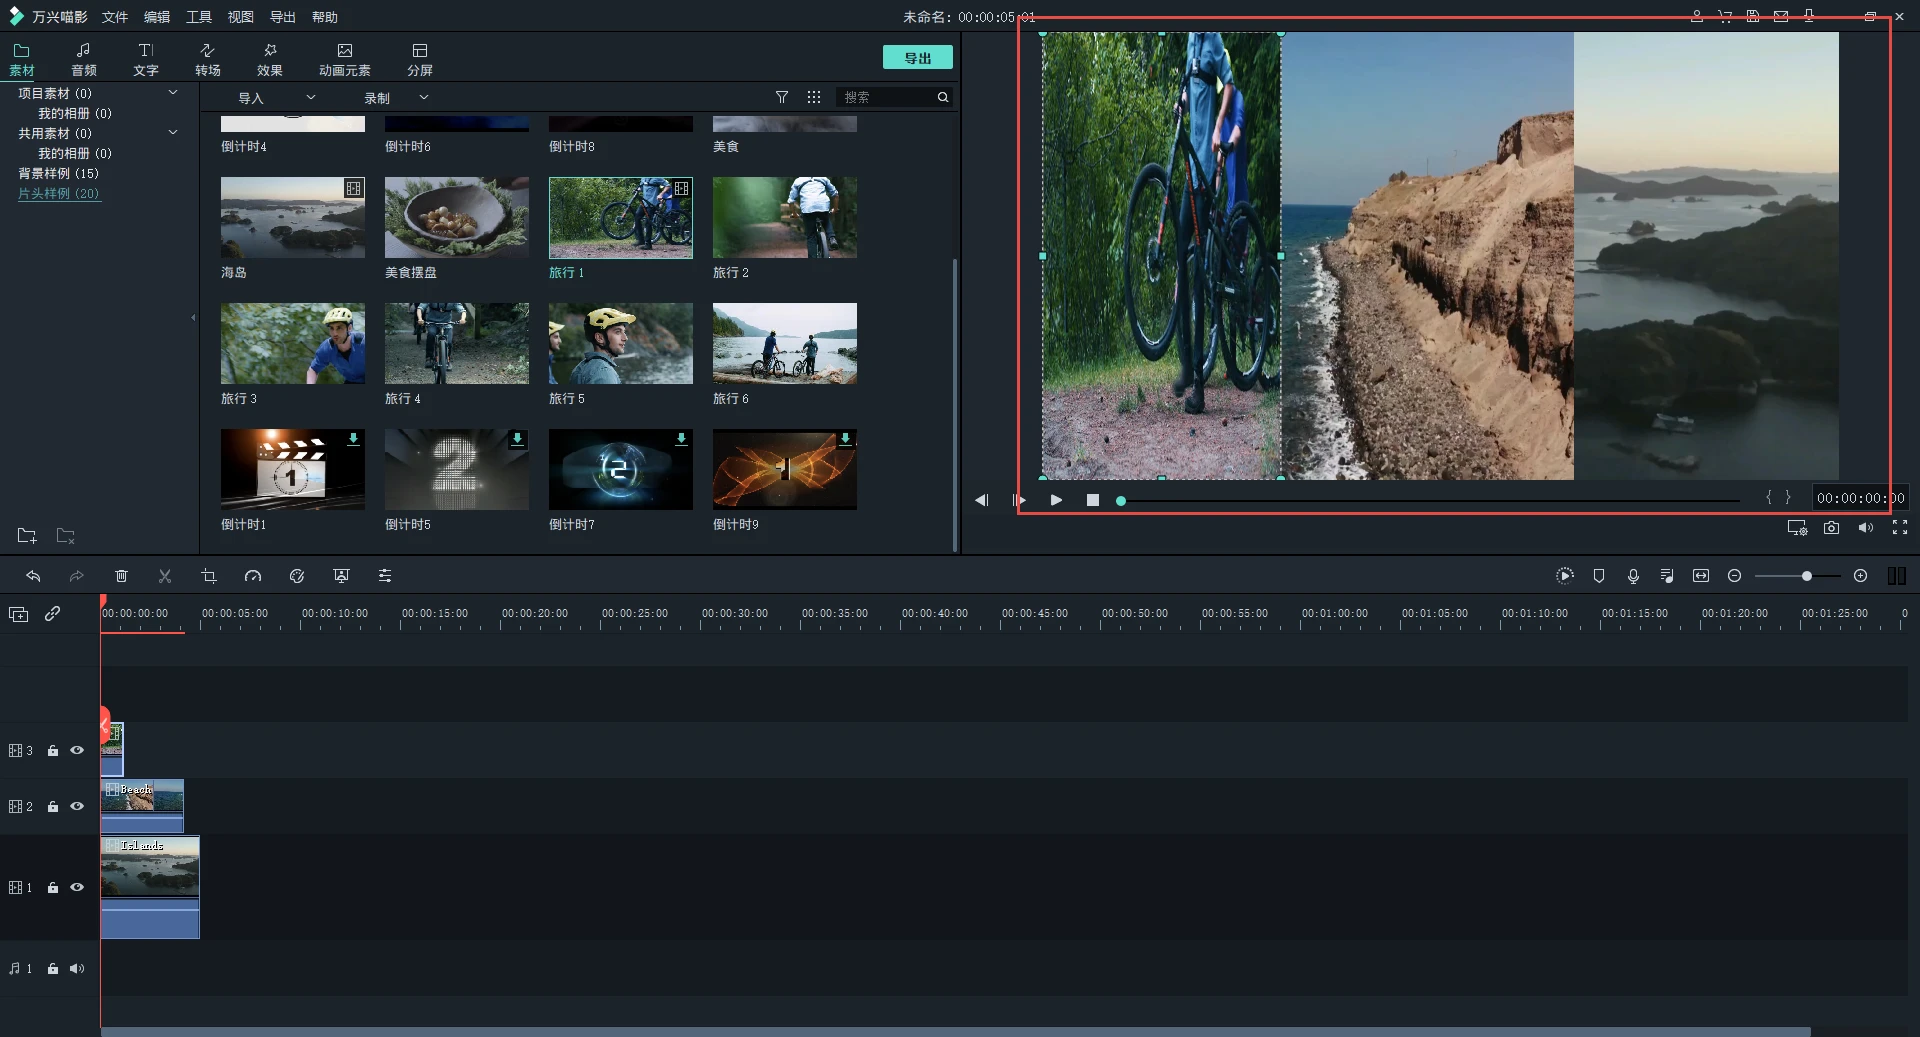Play the preview video
Viewport: 1920px width, 1037px height.
tap(1056, 500)
